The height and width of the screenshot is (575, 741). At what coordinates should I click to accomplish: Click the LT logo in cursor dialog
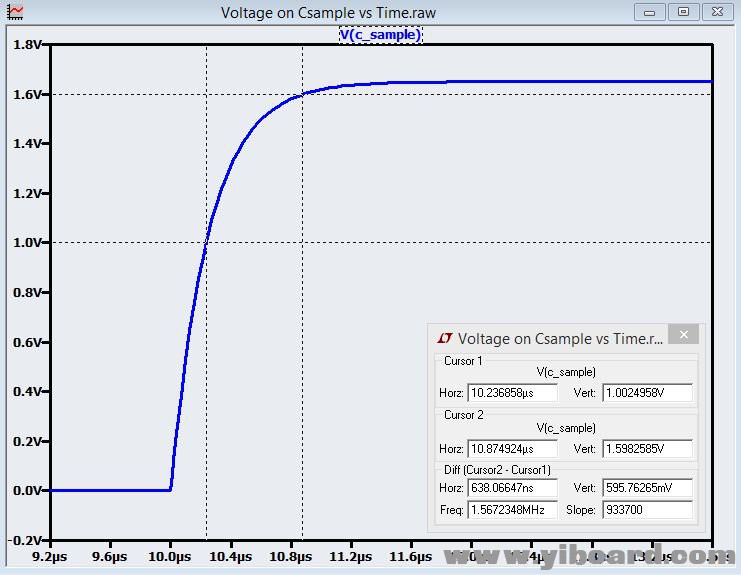445,338
